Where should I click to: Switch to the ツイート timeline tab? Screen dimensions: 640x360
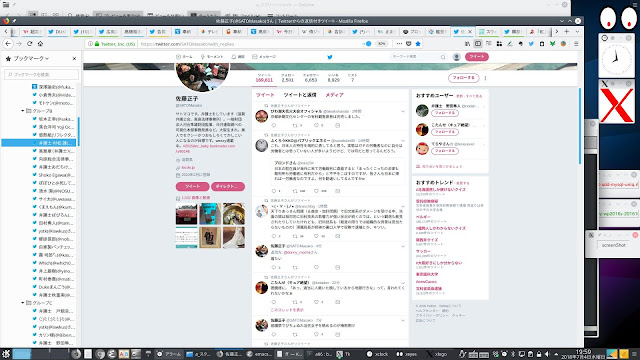click(265, 95)
